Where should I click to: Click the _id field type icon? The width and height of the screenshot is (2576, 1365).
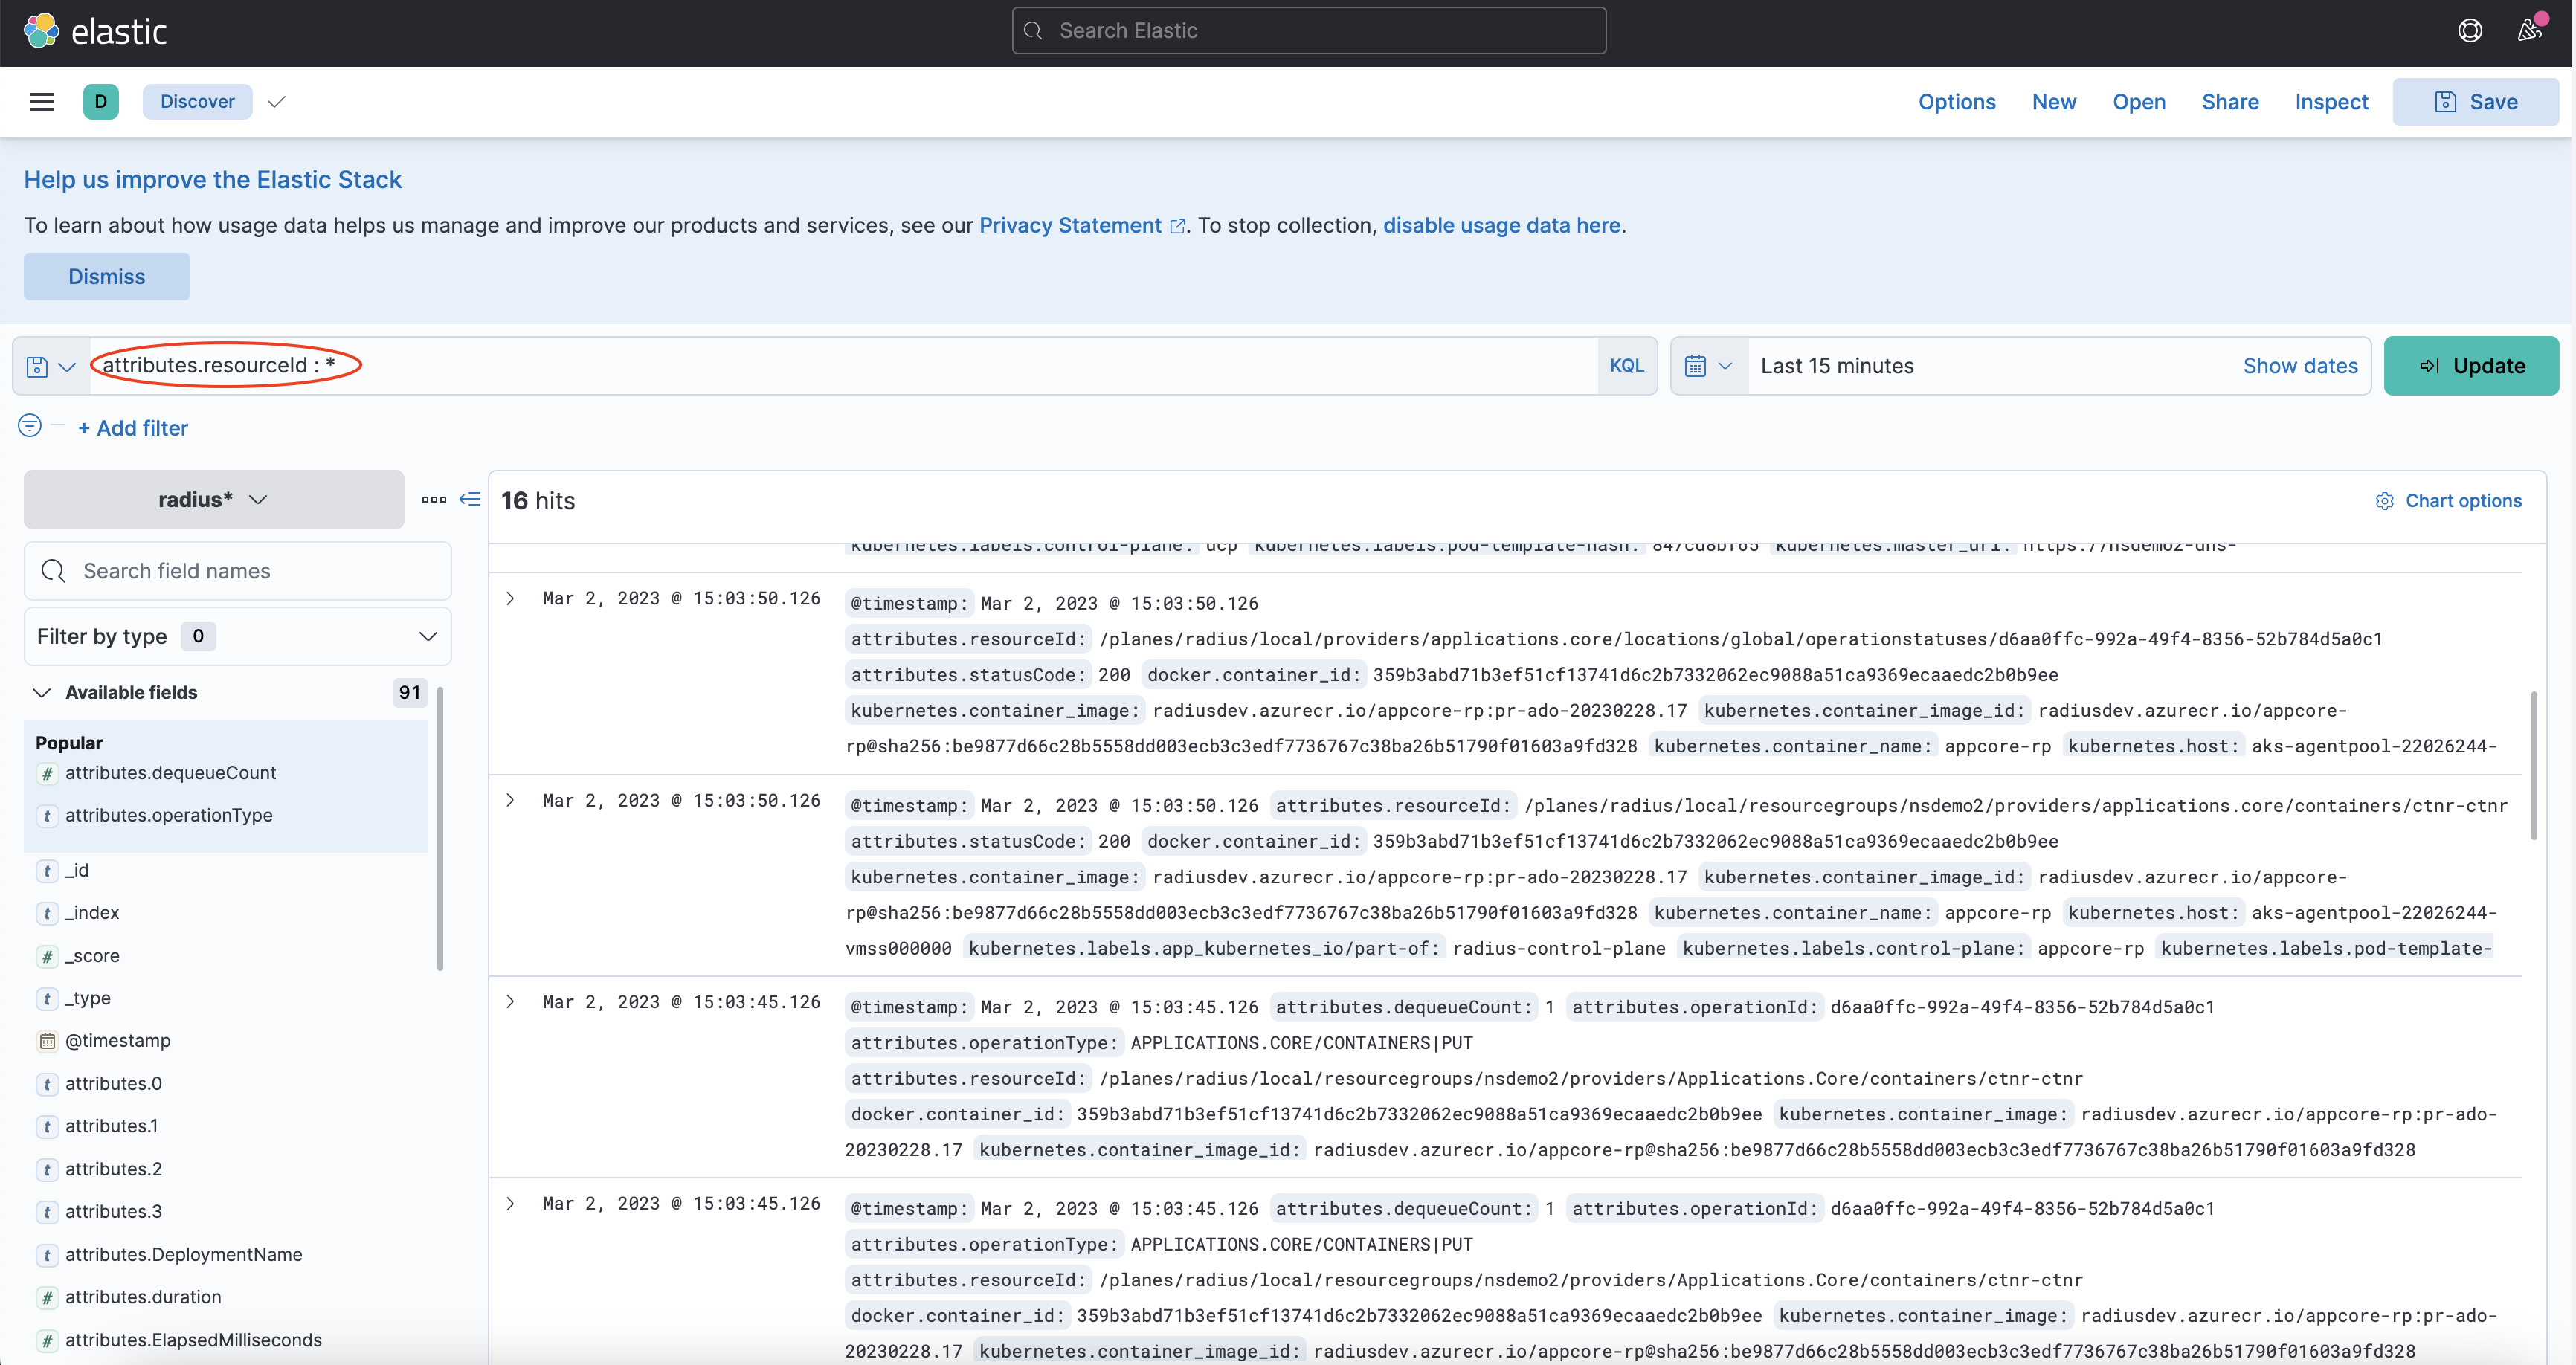click(47, 871)
